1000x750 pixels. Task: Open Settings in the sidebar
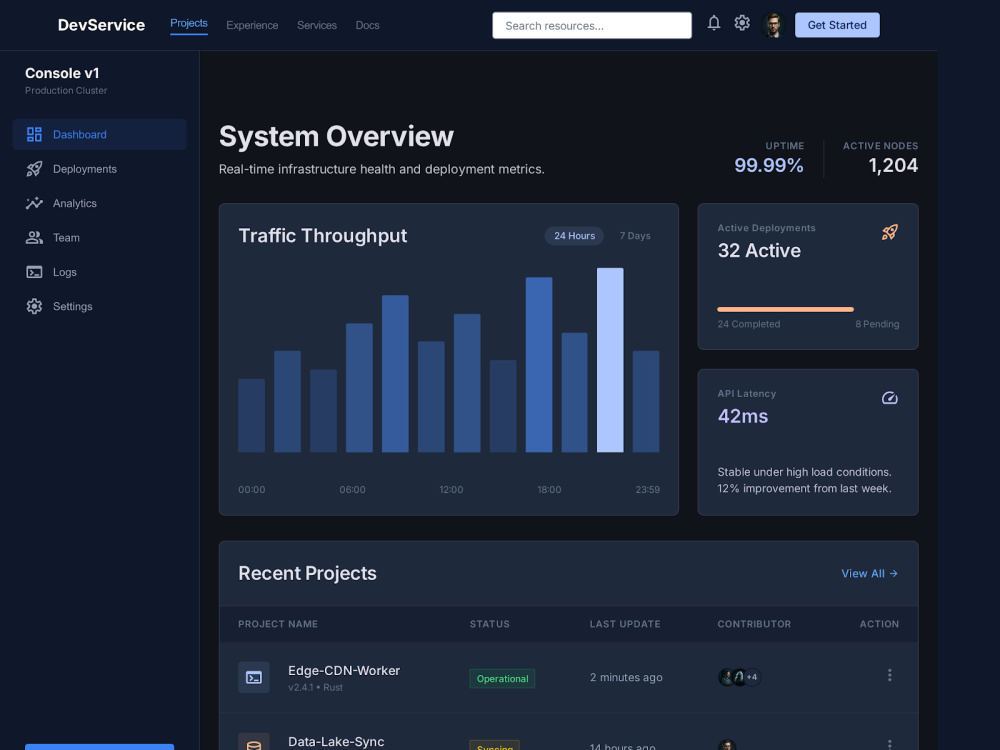click(99, 306)
